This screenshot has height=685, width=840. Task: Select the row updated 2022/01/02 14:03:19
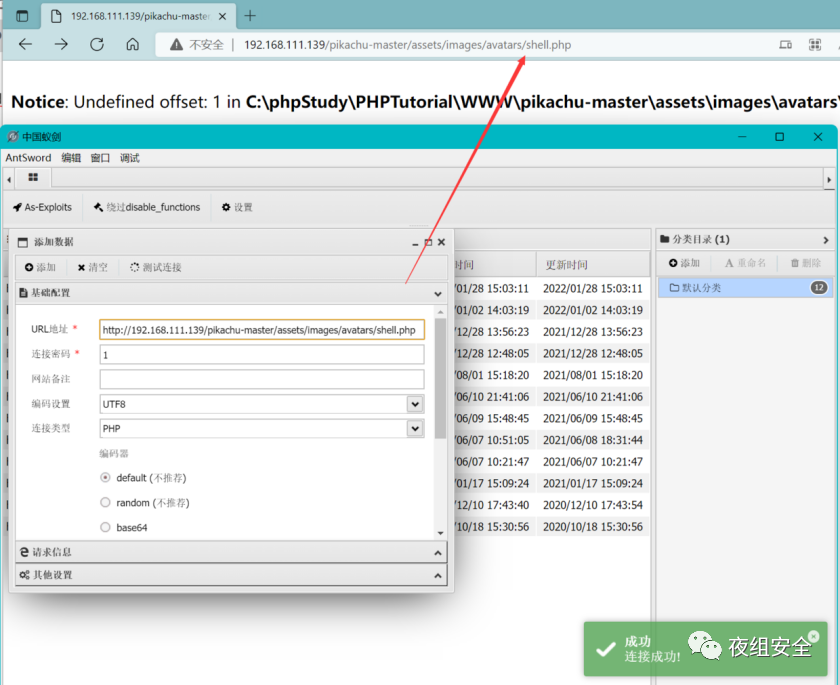pyautogui.click(x=551, y=310)
